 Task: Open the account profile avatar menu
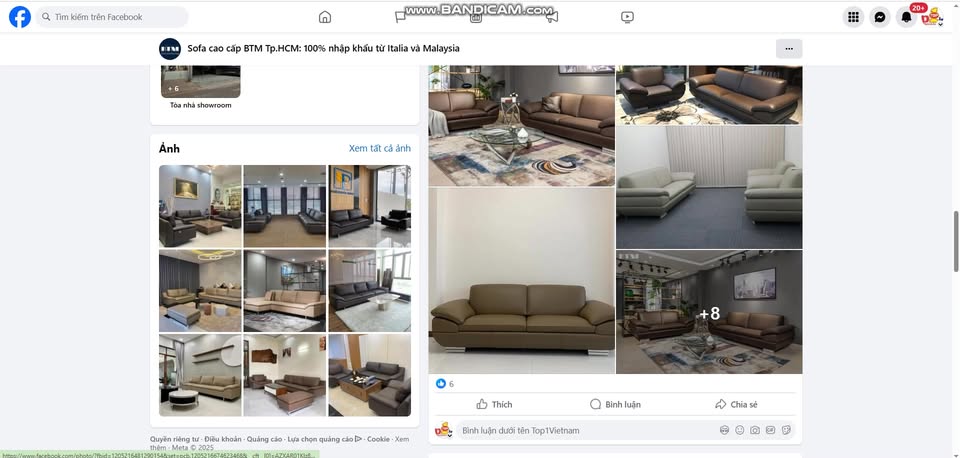932,17
